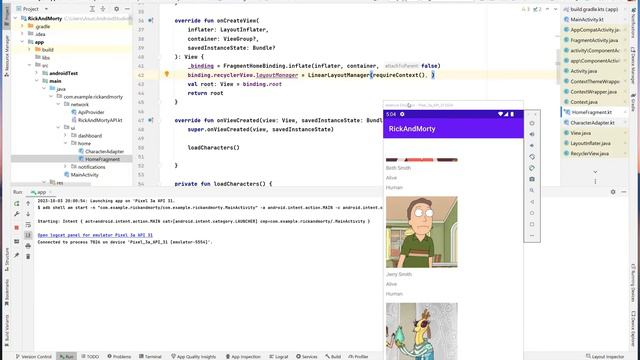This screenshot has width=640, height=360.
Task: Pin the Run tab with pin icon
Action: 17,256
